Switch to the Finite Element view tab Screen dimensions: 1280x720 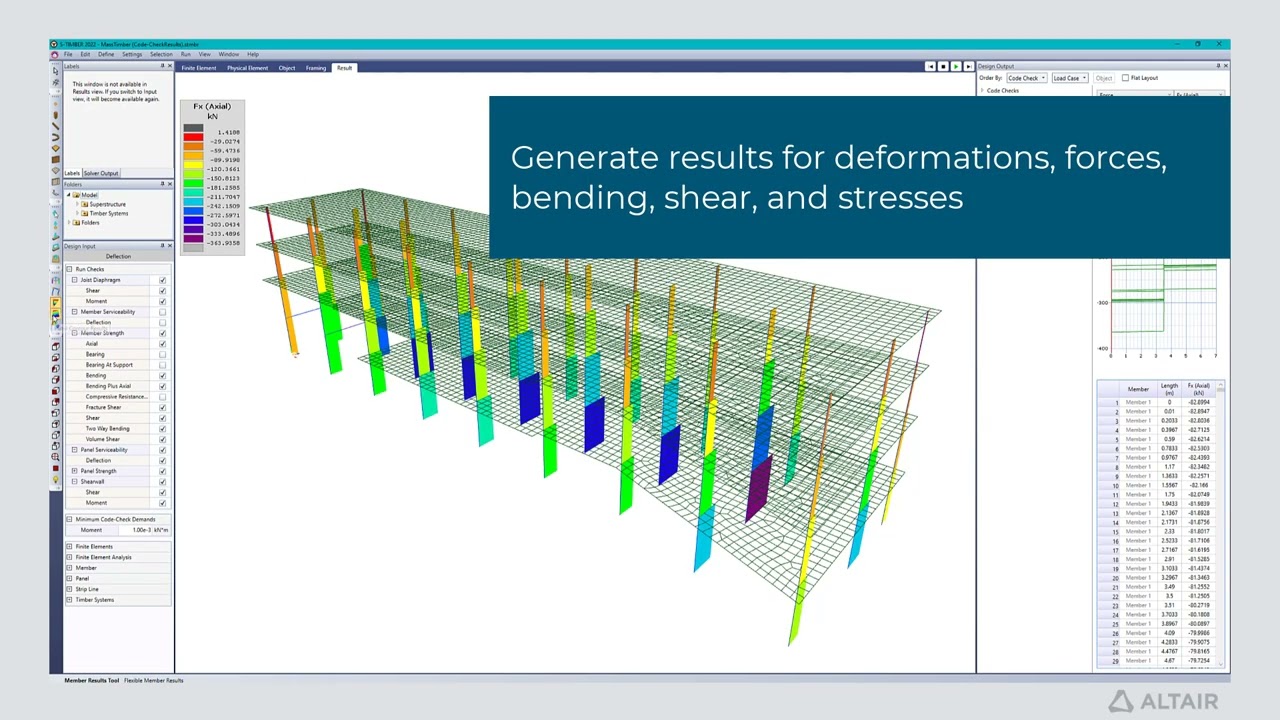pyautogui.click(x=199, y=68)
